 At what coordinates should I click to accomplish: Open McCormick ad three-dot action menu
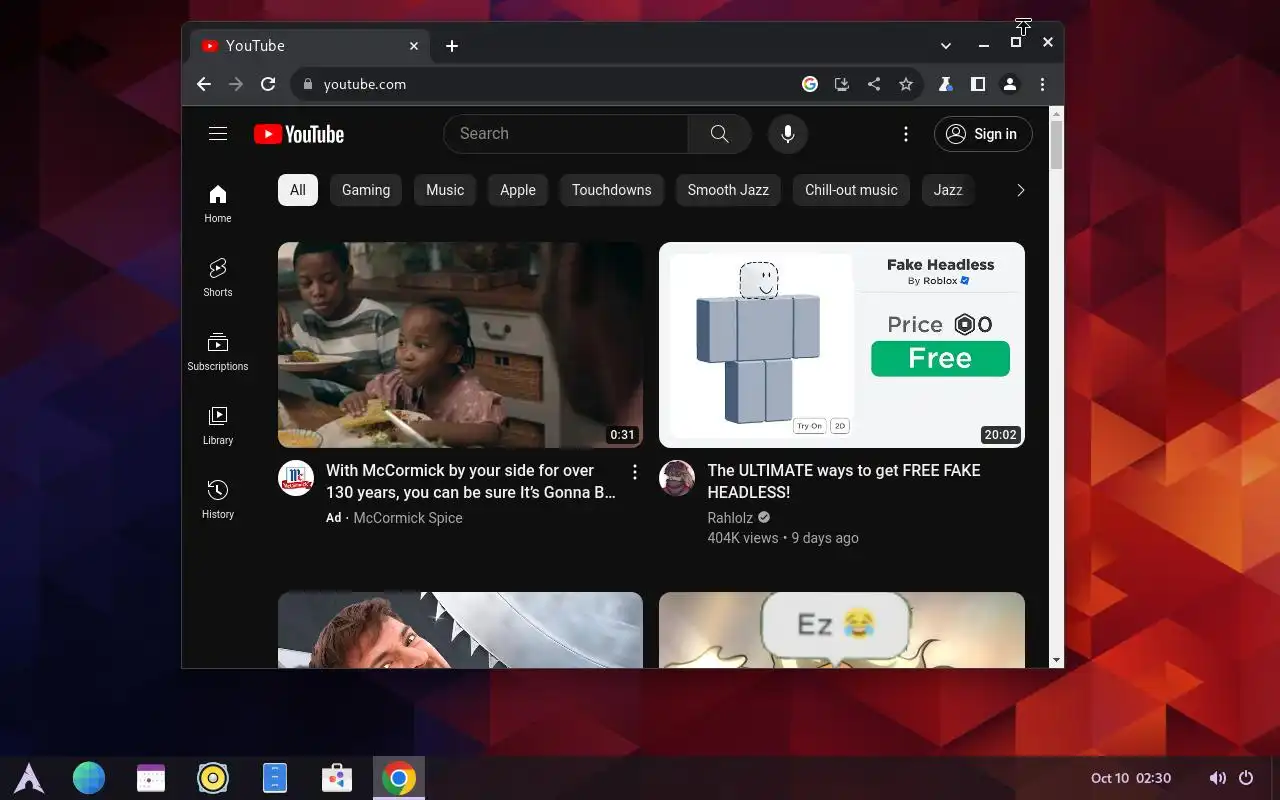tap(635, 472)
